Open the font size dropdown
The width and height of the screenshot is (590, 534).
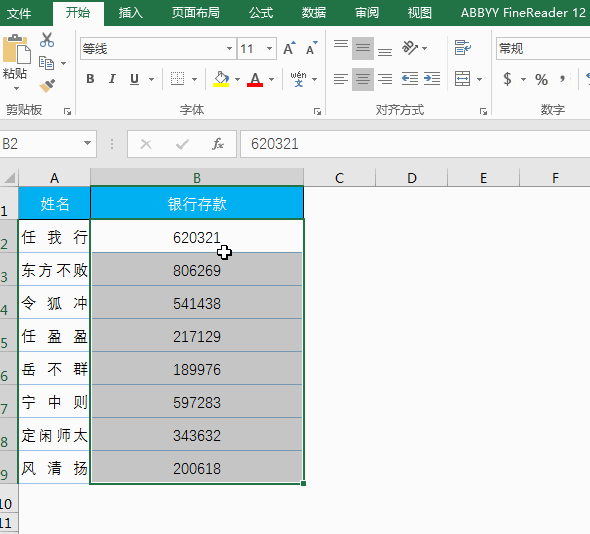(x=269, y=49)
